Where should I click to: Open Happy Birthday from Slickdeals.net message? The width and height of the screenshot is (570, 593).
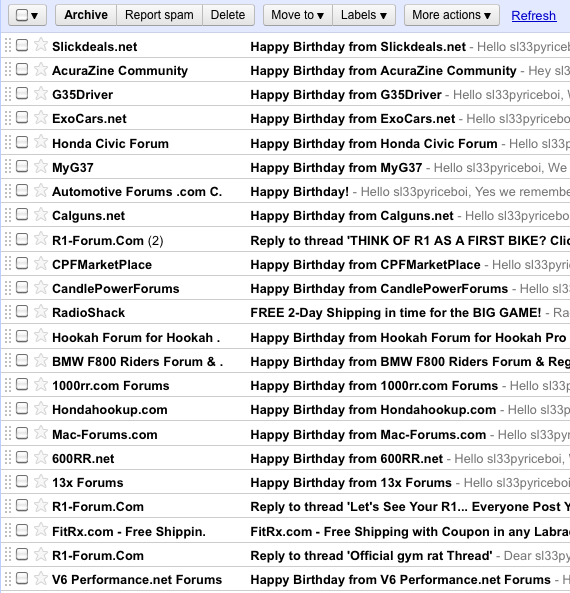358,47
